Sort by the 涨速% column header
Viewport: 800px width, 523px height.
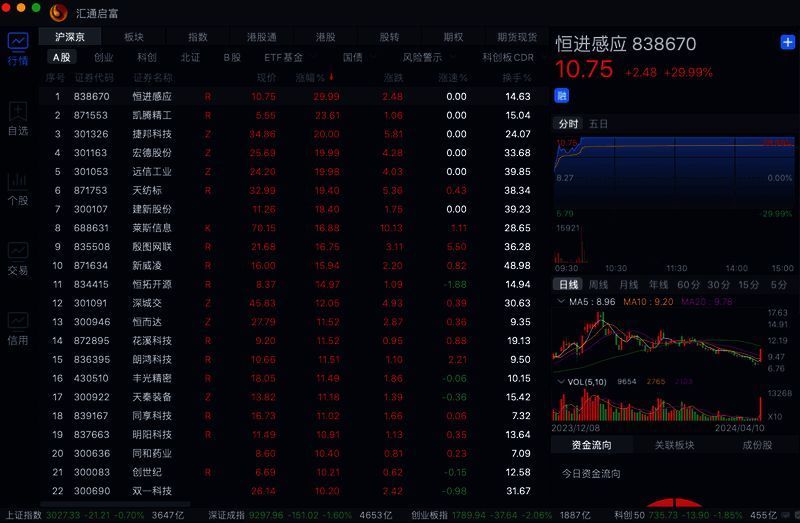click(x=453, y=78)
